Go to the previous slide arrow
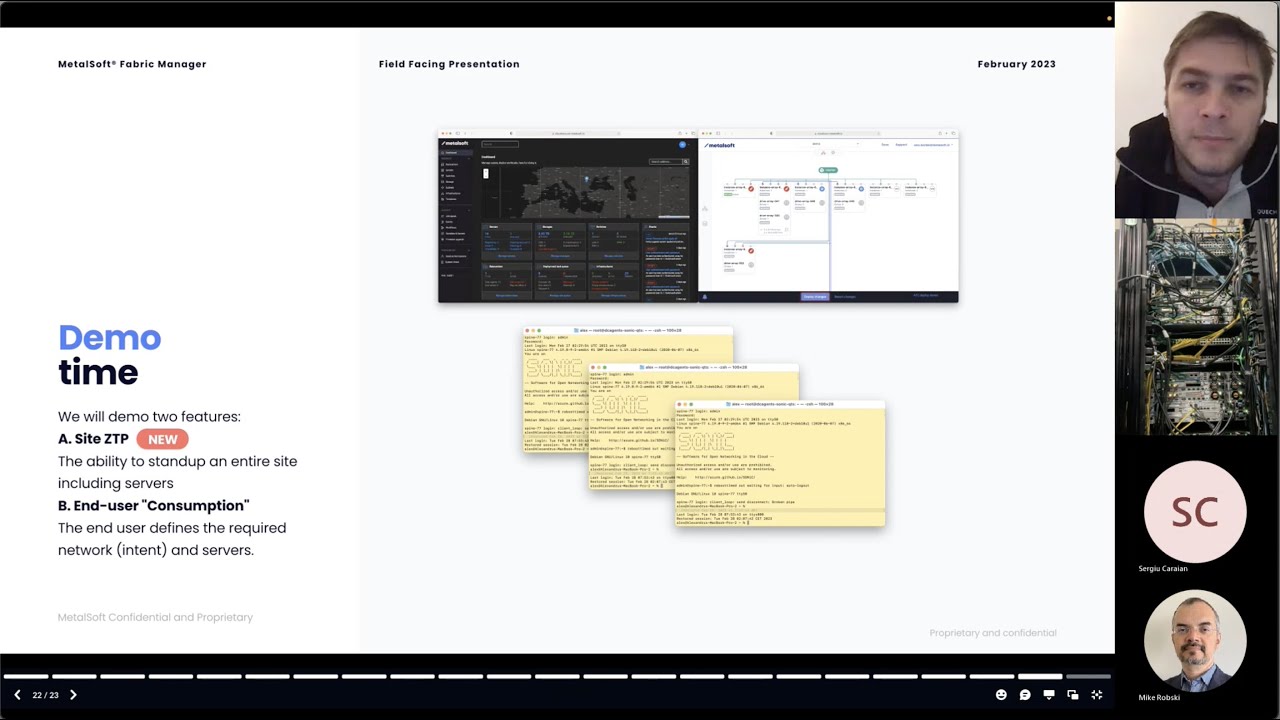The height and width of the screenshot is (720, 1280). pyautogui.click(x=17, y=695)
